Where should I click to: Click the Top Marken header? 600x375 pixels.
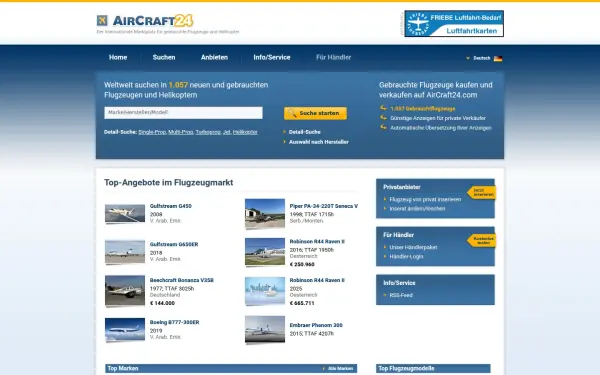[123, 368]
